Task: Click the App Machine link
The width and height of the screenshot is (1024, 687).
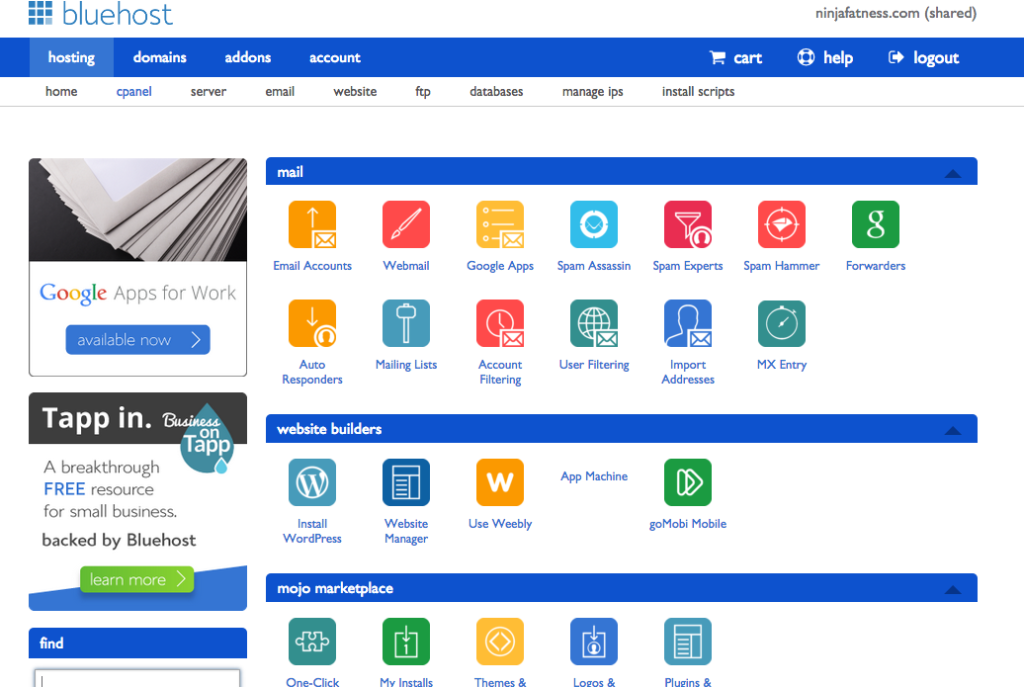Action: [594, 476]
